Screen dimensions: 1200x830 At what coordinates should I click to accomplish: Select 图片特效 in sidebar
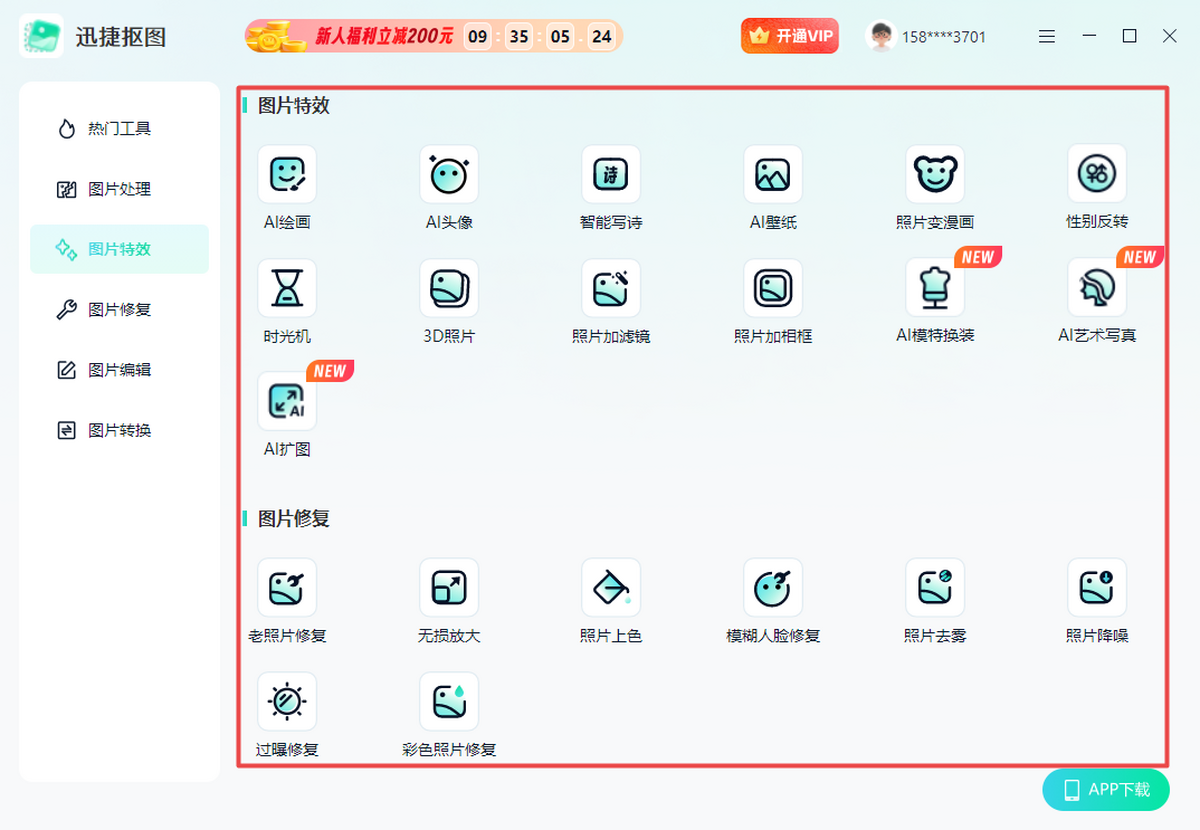pos(119,249)
